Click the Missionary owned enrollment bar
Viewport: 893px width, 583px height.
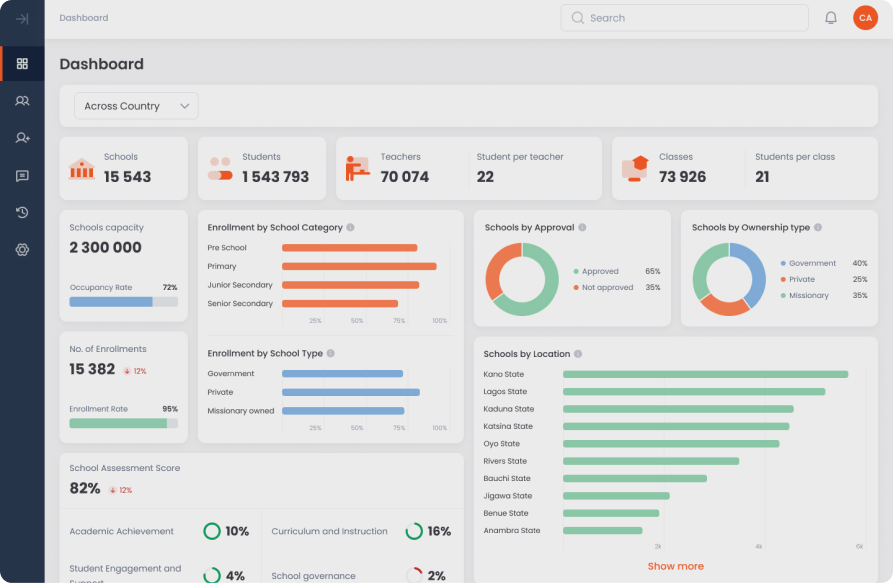tap(343, 410)
